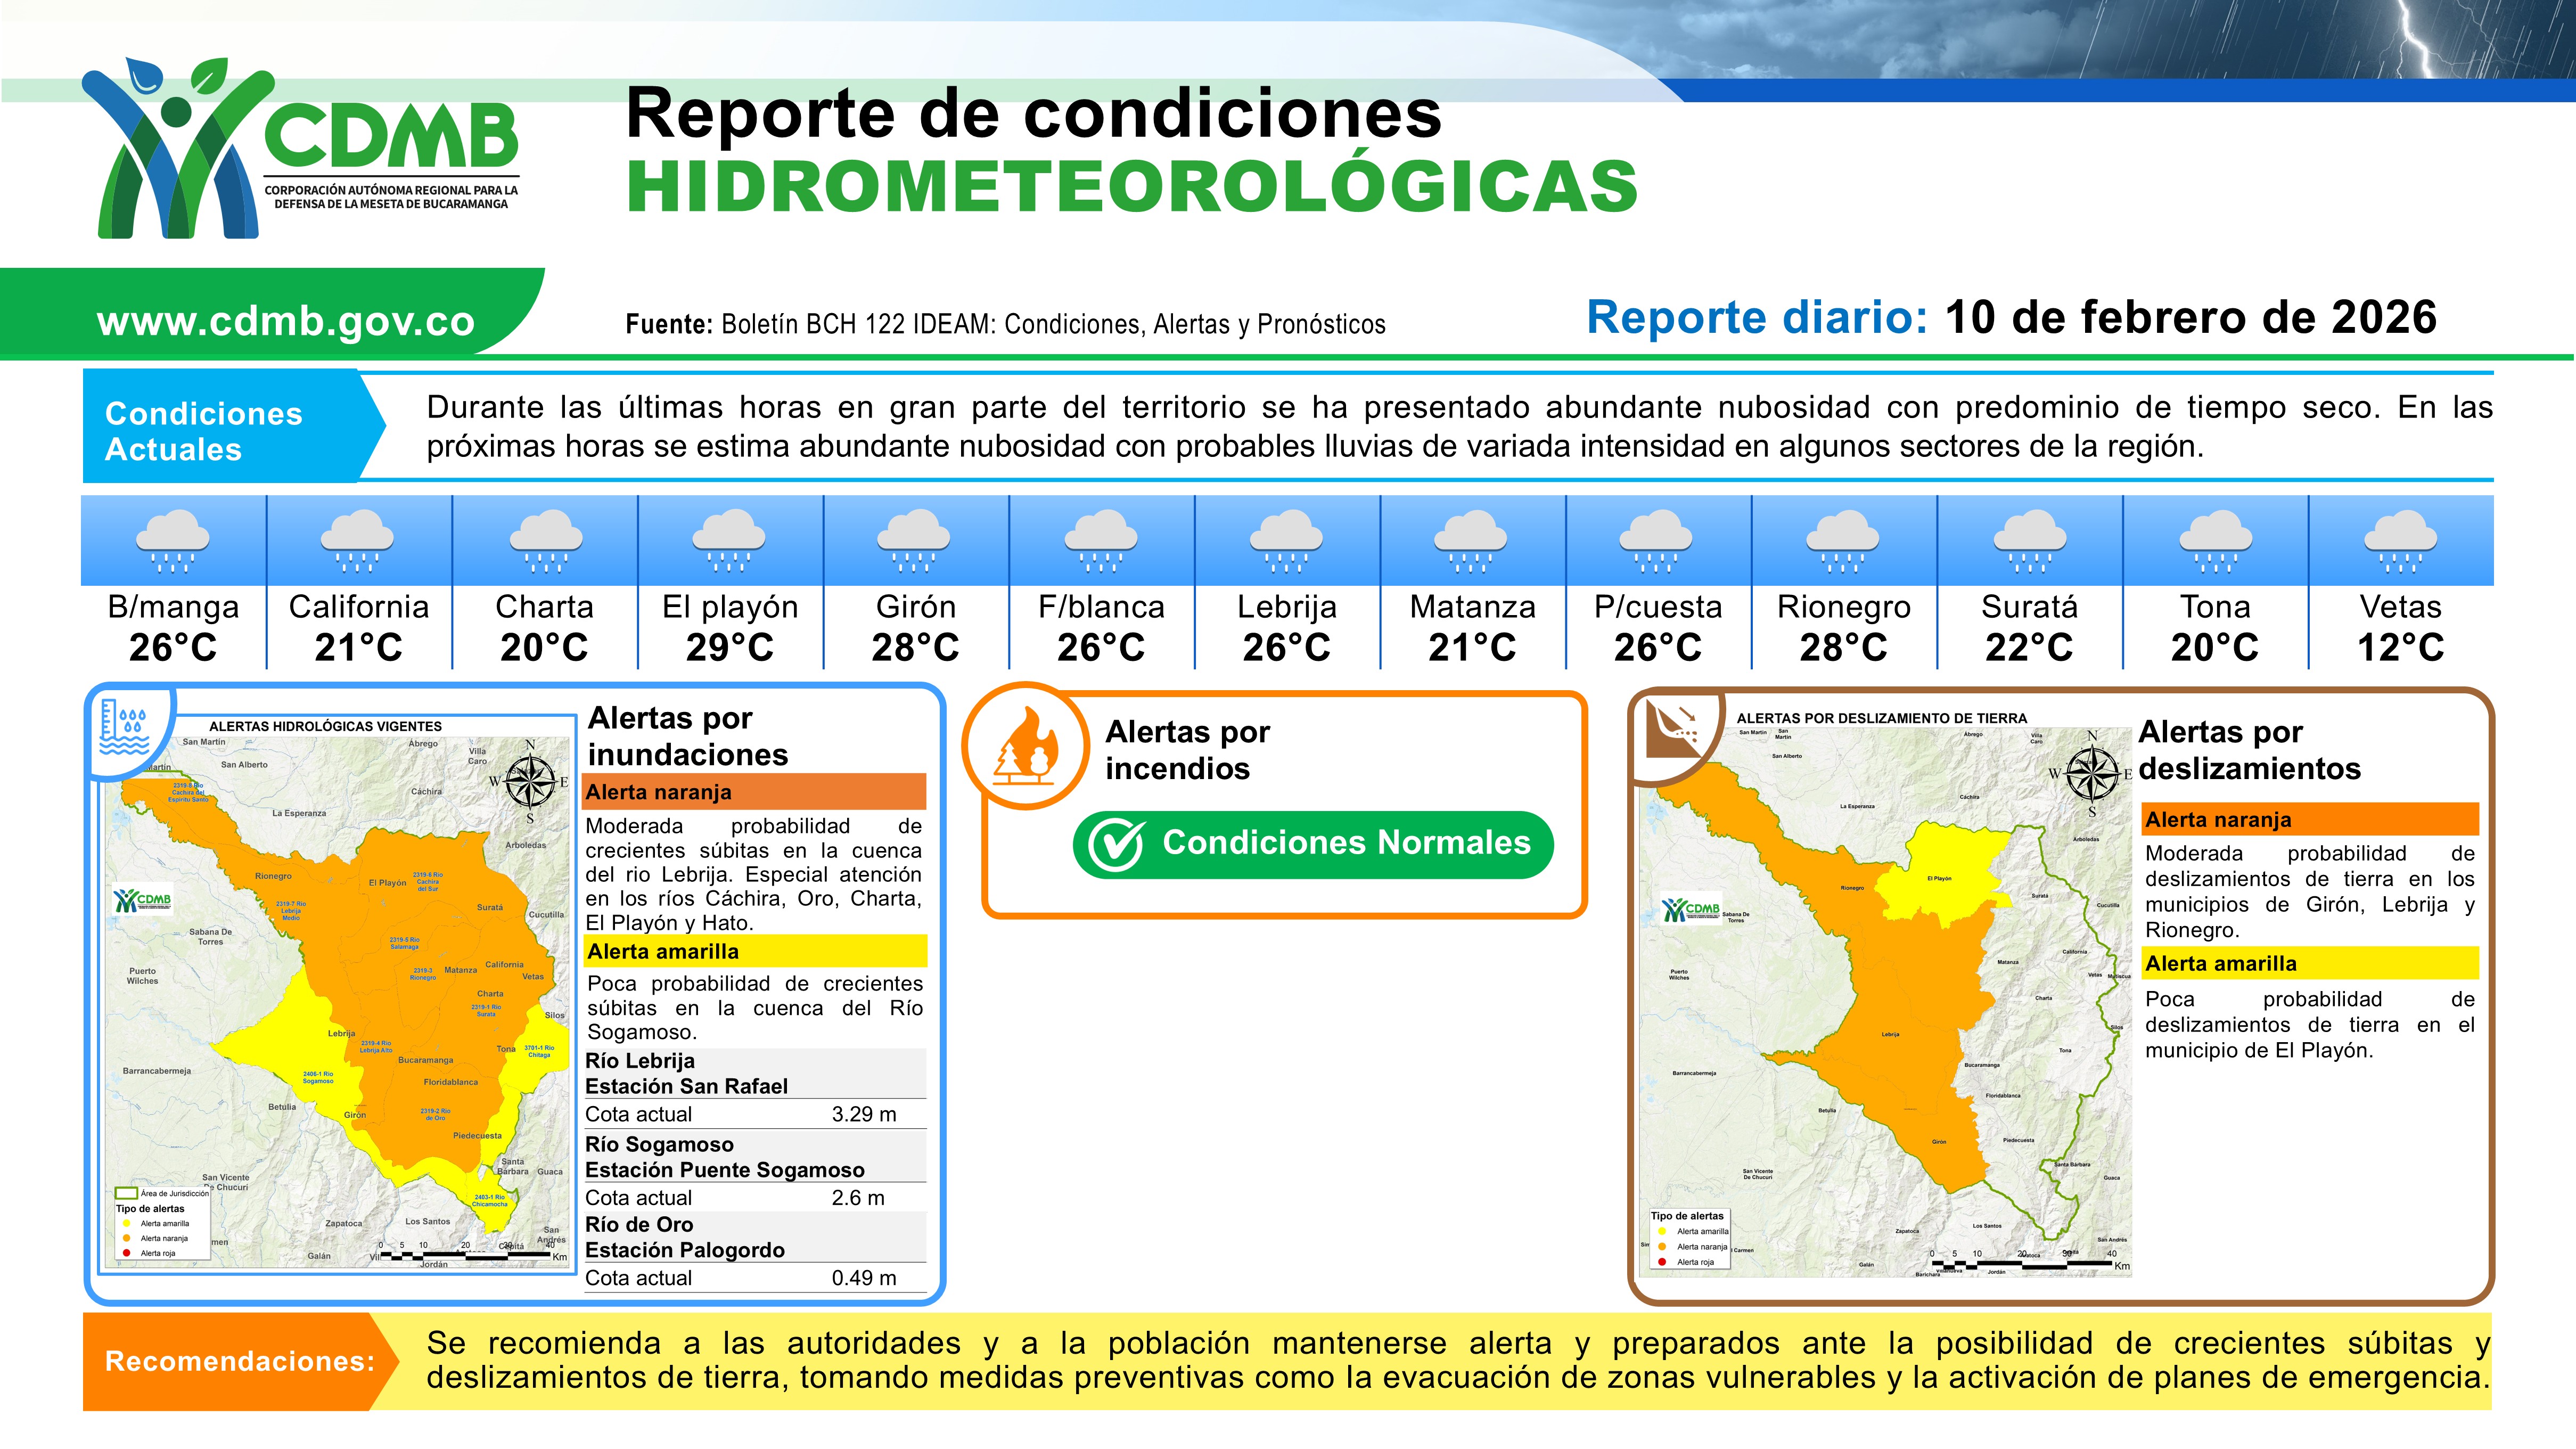Click the rain cloud icon above Girón
This screenshot has width=2576, height=1449.
915,540
